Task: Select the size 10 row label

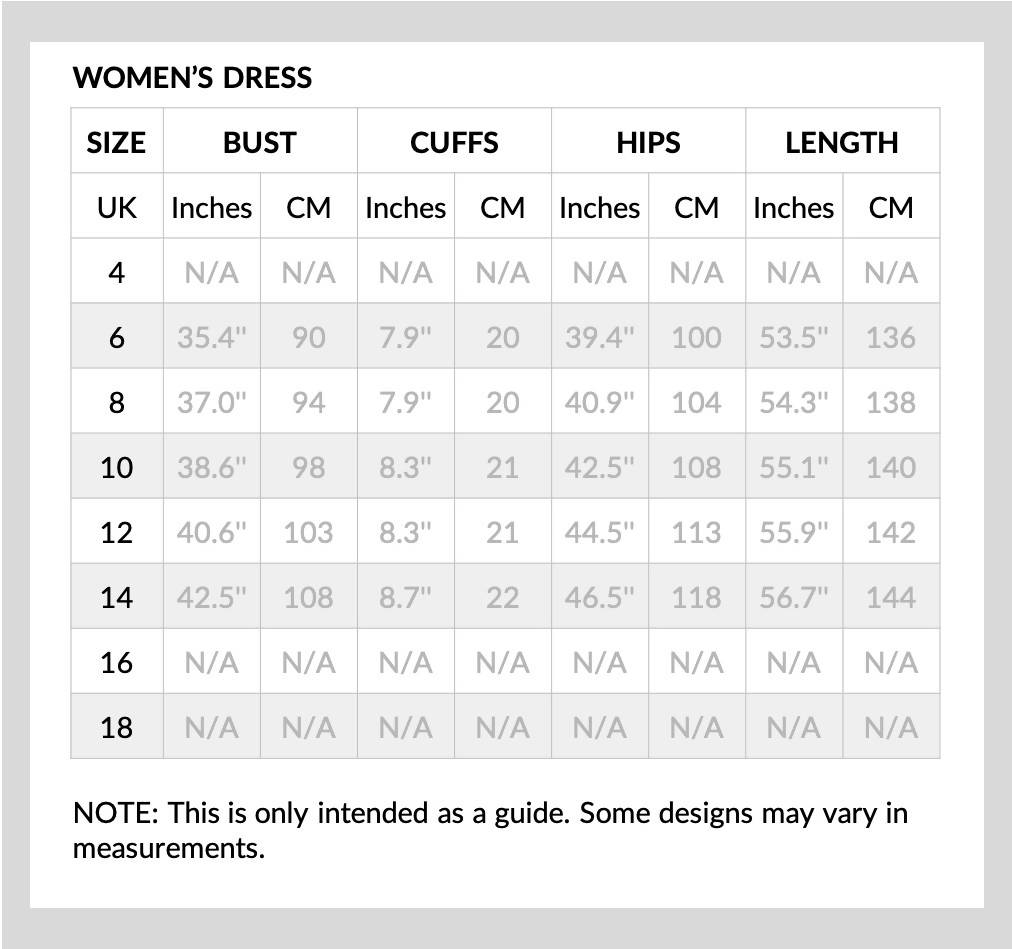Action: [x=116, y=467]
